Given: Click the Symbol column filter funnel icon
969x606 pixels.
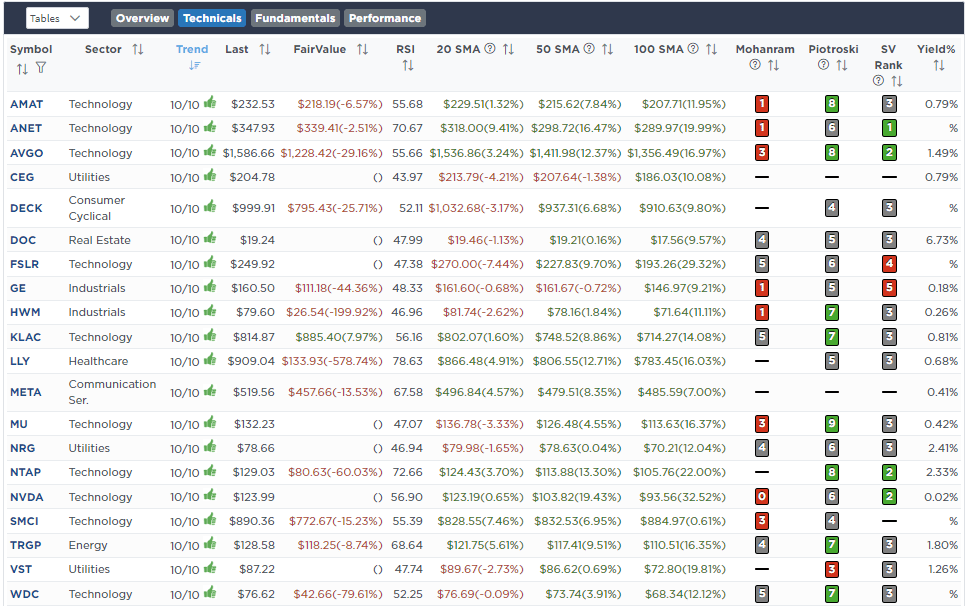Looking at the screenshot, I should 41,68.
